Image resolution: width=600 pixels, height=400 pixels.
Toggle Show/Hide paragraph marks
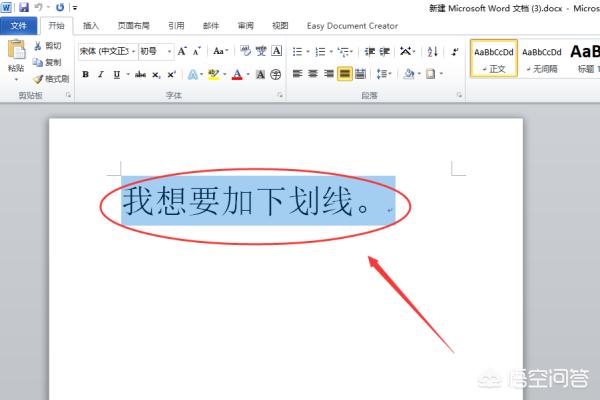coord(455,51)
